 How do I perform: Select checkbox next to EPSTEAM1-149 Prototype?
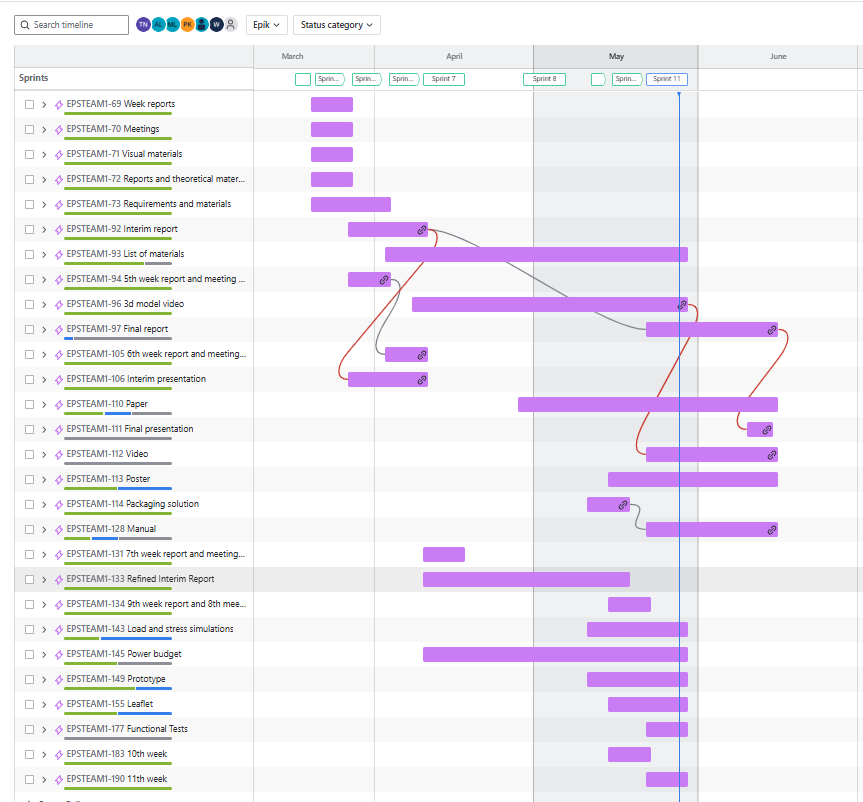[30, 679]
